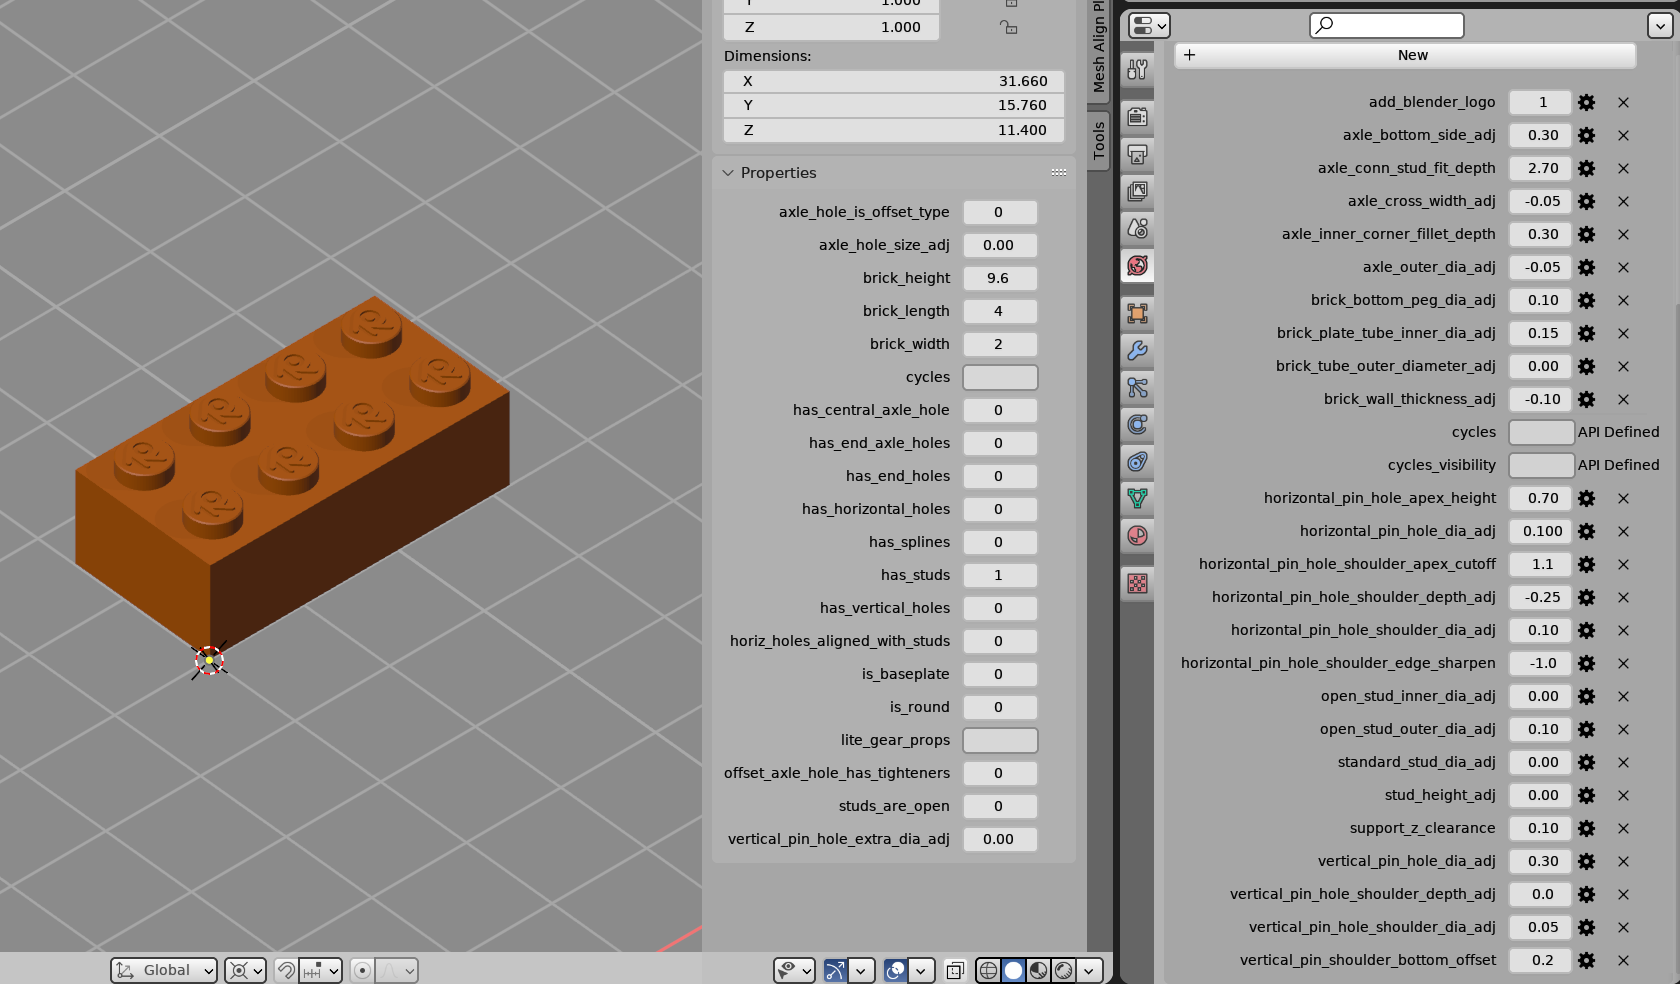Click the Dimensions Y field
Screen dimensions: 1680x984
click(894, 105)
